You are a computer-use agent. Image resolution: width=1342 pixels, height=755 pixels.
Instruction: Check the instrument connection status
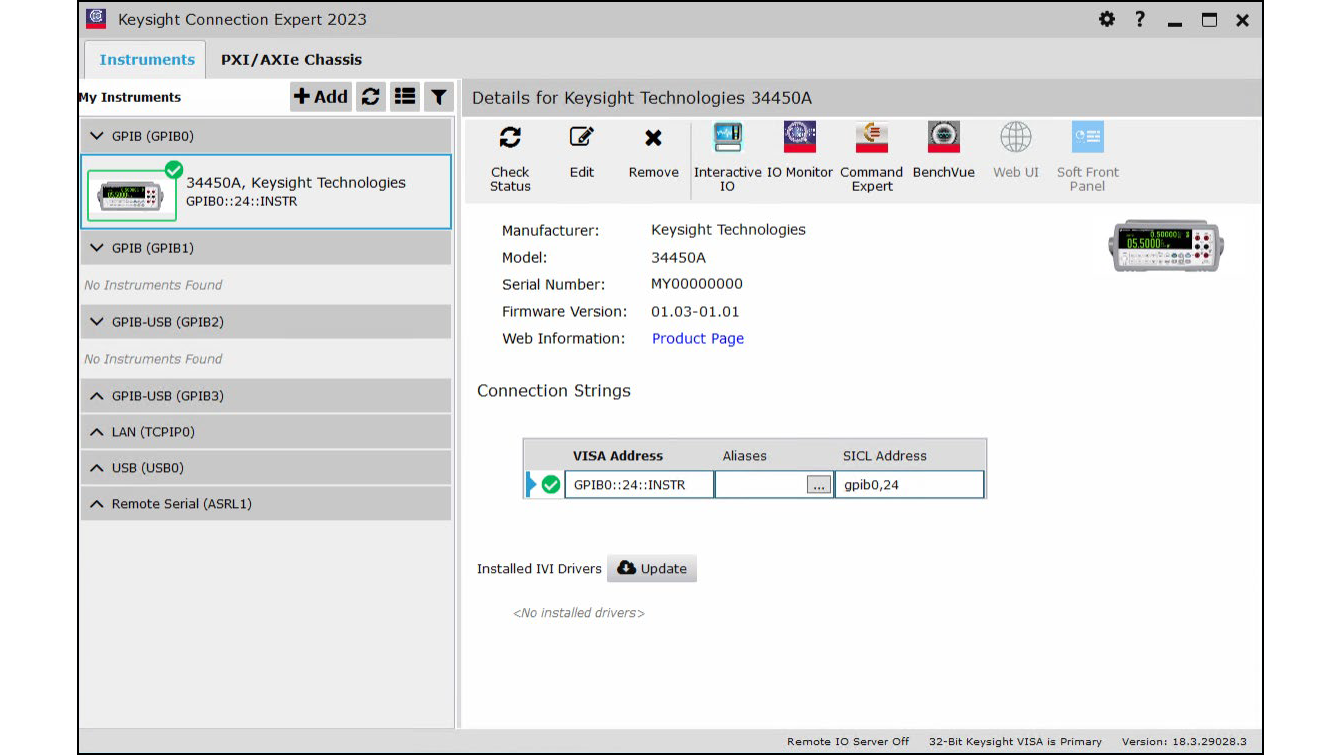[510, 152]
